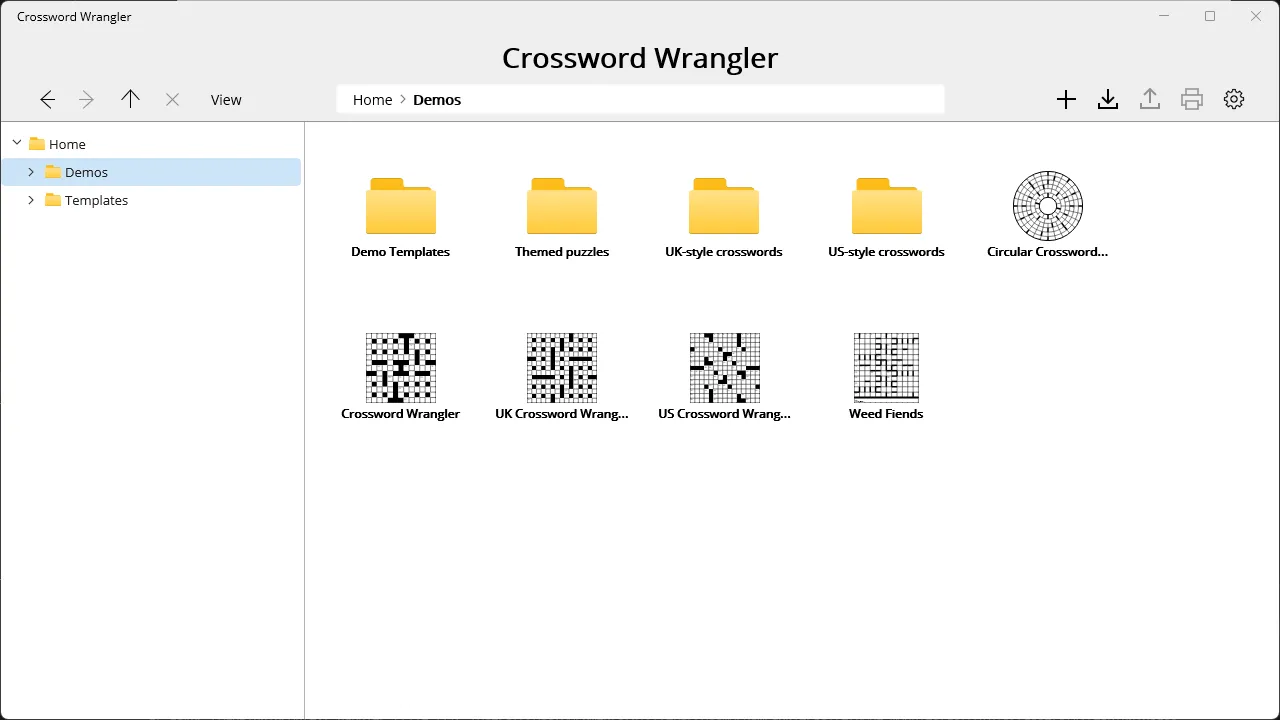The height and width of the screenshot is (720, 1280).
Task: Expand the Templates tree node
Action: 31,200
